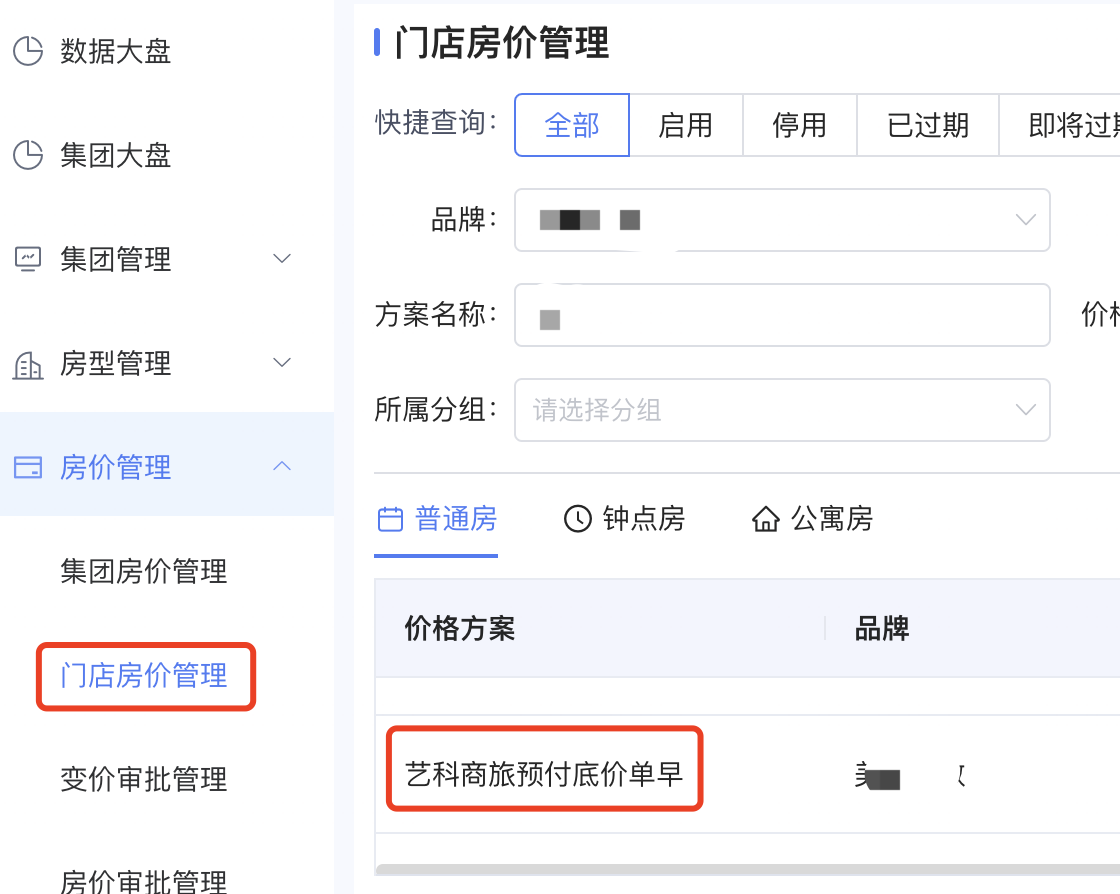Go to 变价审批管理 submenu item
The height and width of the screenshot is (894, 1120).
(x=144, y=779)
